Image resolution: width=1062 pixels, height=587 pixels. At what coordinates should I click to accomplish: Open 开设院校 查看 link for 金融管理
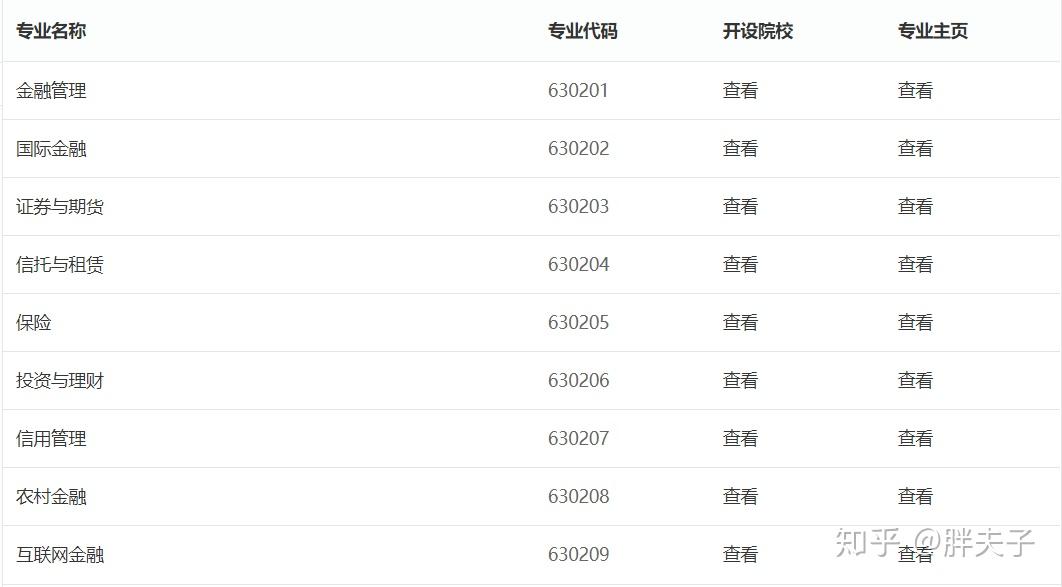click(740, 90)
